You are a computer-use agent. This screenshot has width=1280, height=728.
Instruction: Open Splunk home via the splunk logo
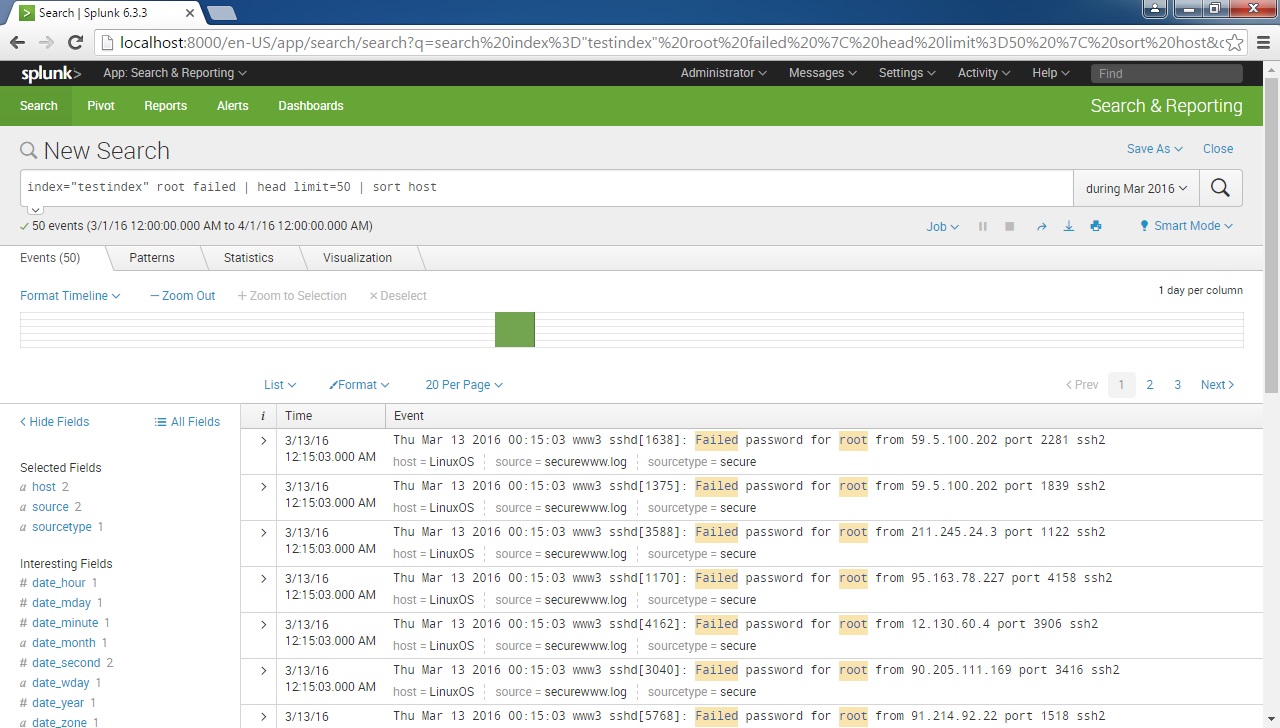click(46, 73)
